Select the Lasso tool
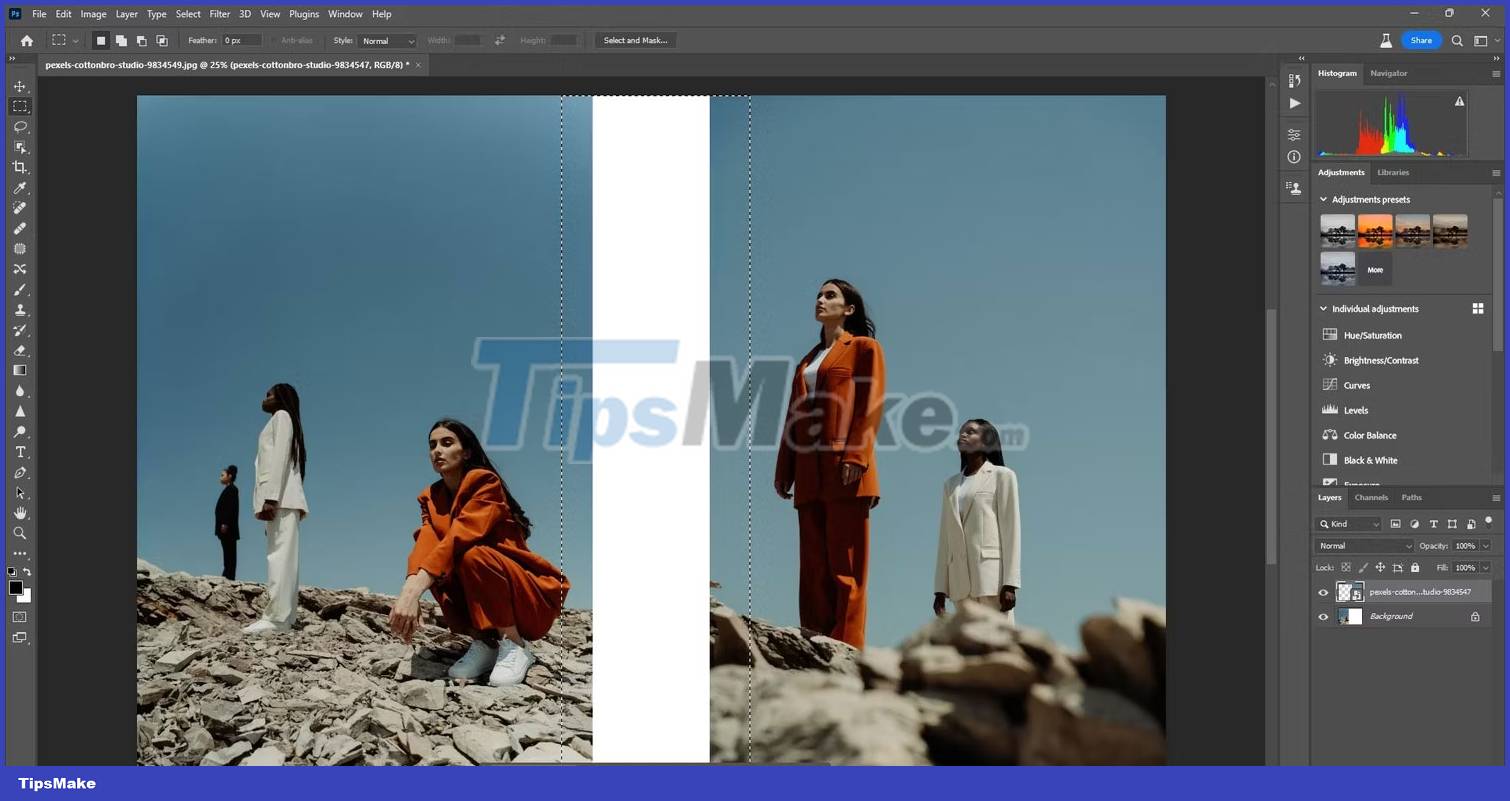 coord(19,127)
